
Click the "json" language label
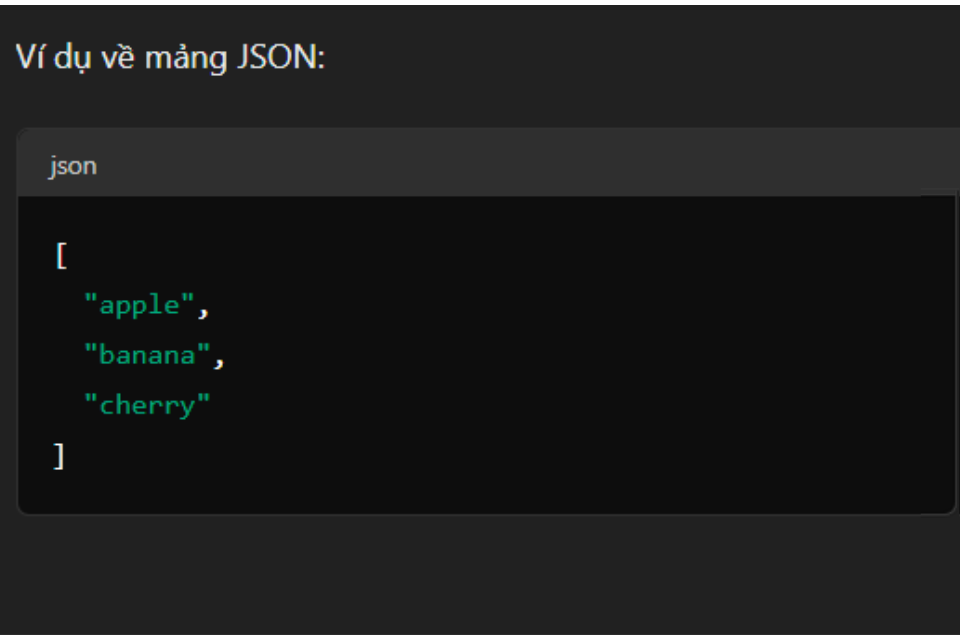pyautogui.click(x=72, y=166)
